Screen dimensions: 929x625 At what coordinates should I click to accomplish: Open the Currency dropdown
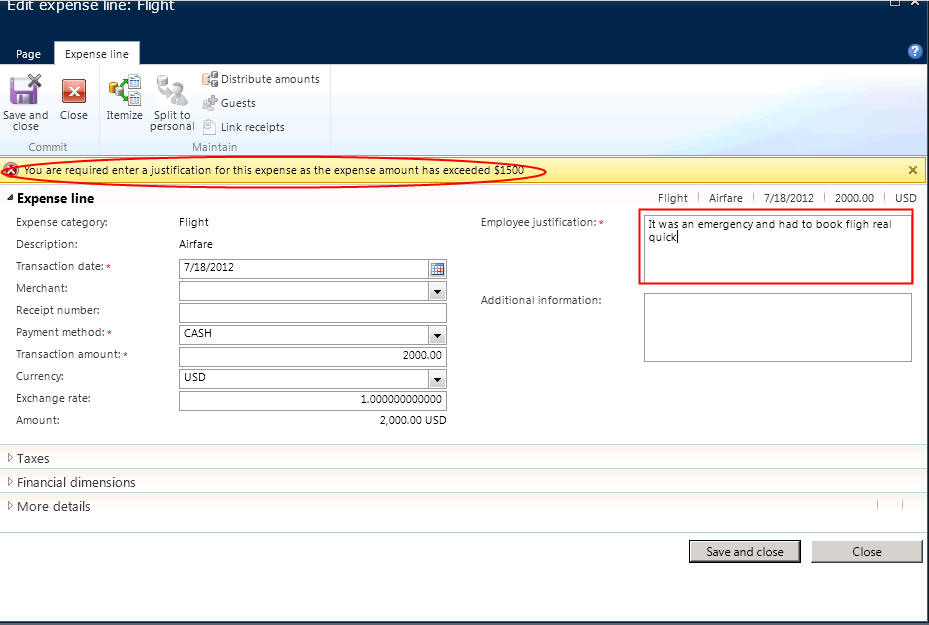tap(437, 379)
